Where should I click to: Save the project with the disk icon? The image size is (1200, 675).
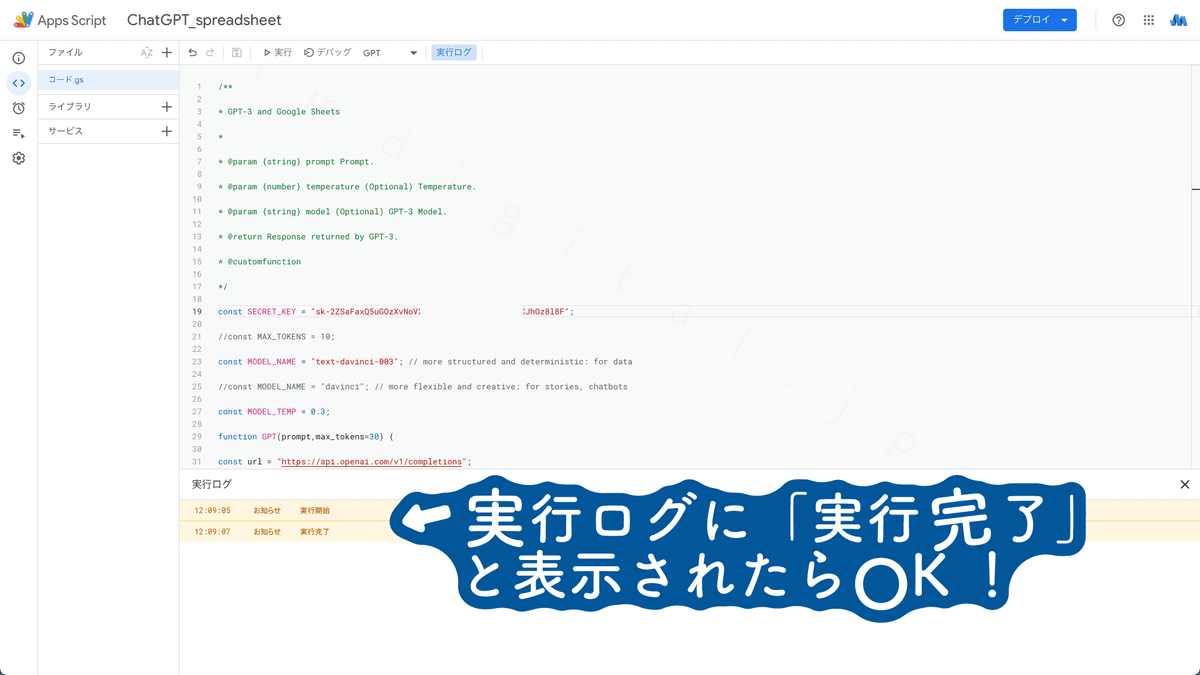click(x=237, y=53)
